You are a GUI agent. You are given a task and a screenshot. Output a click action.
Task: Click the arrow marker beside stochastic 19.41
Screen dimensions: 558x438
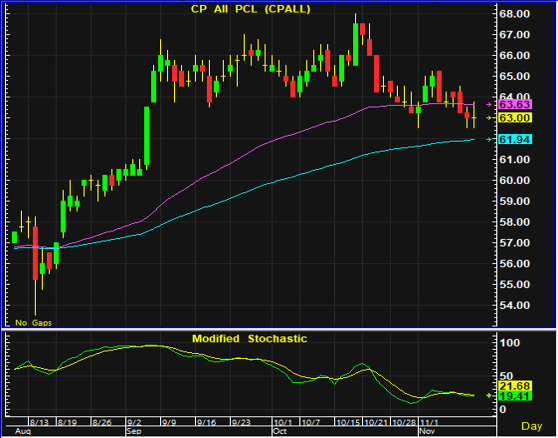489,395
